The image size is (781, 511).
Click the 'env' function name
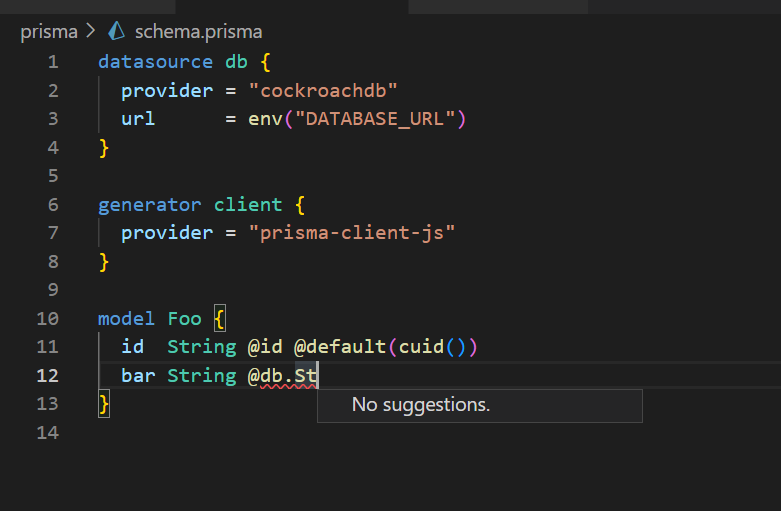(x=265, y=119)
